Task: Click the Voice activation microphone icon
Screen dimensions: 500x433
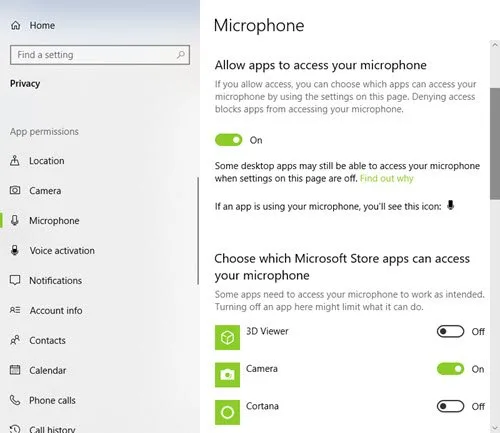Action: (x=15, y=250)
